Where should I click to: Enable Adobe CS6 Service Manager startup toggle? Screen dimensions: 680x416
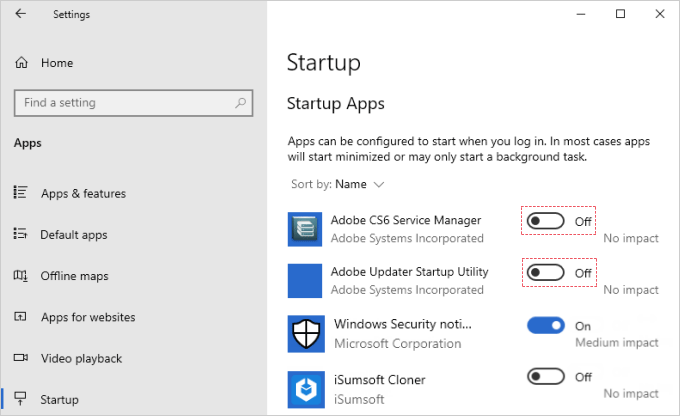(546, 221)
